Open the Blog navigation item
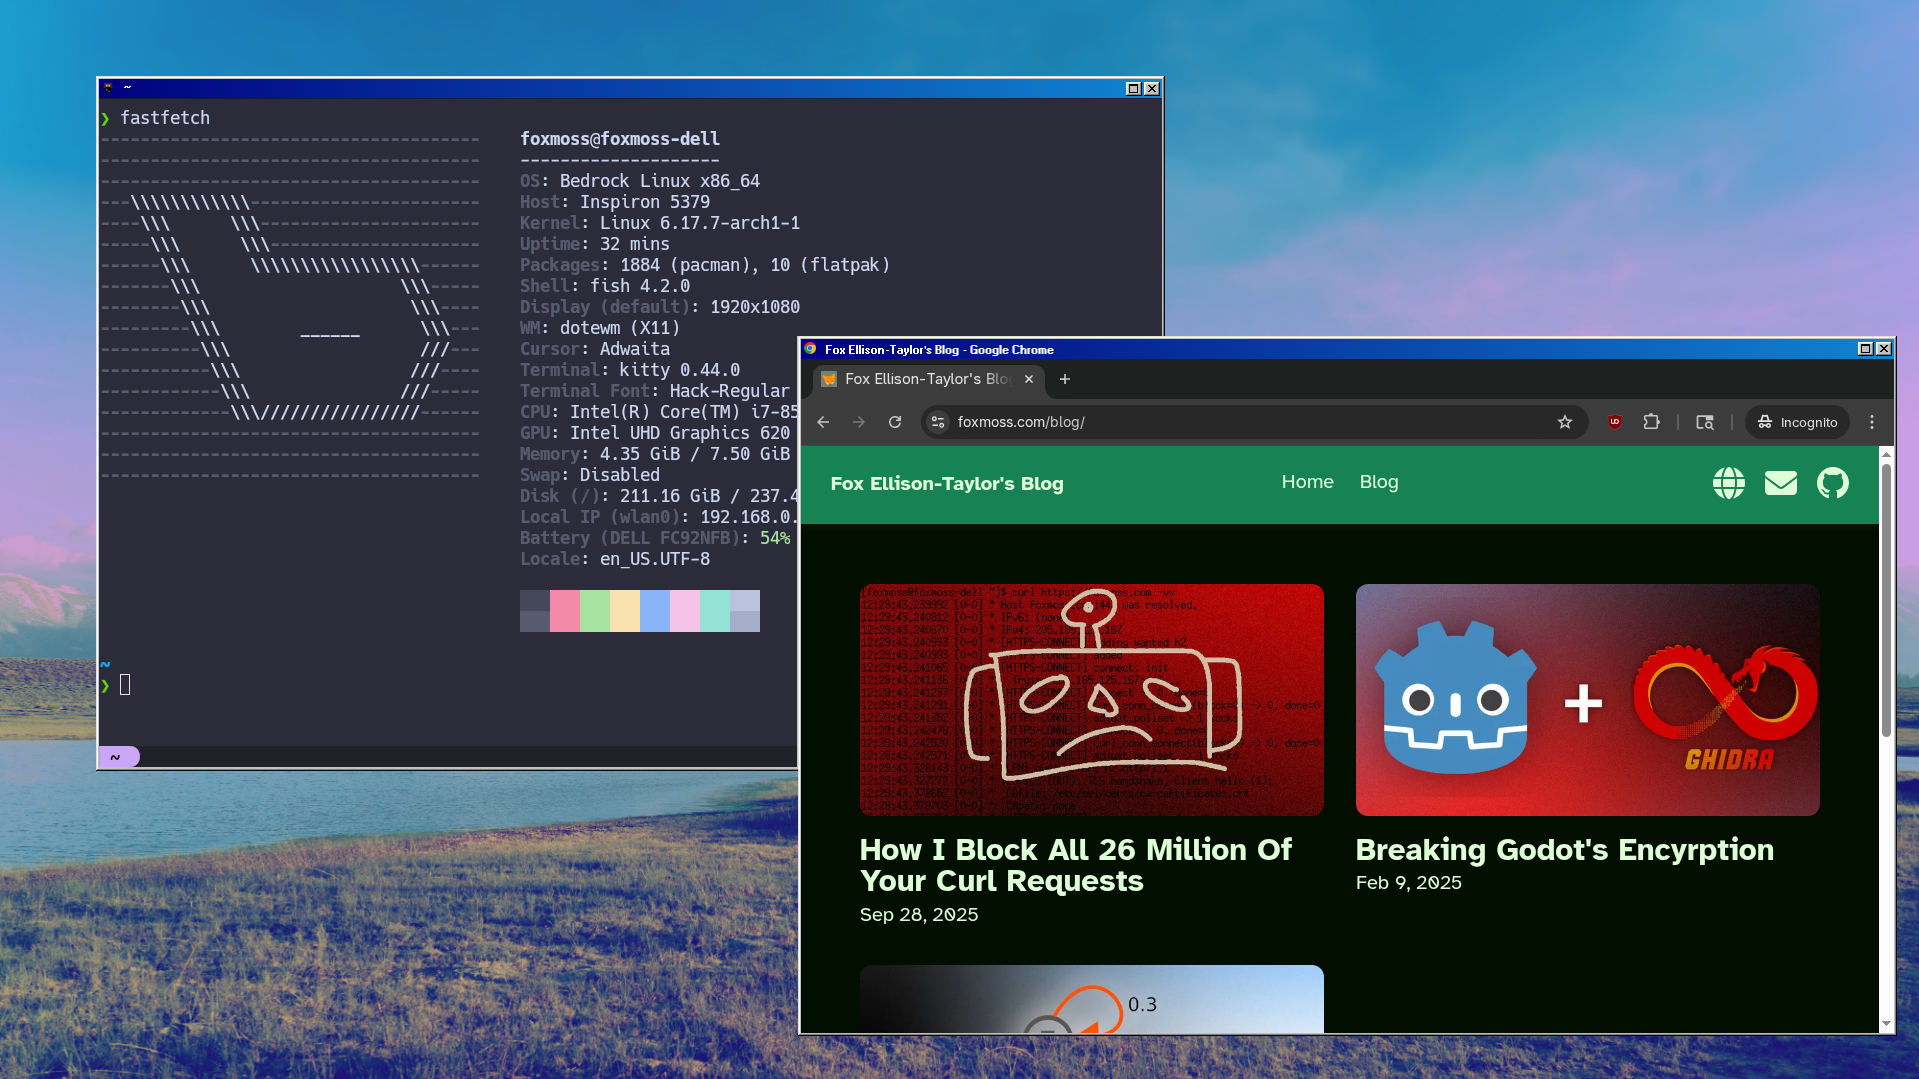1919x1079 pixels. tap(1378, 482)
